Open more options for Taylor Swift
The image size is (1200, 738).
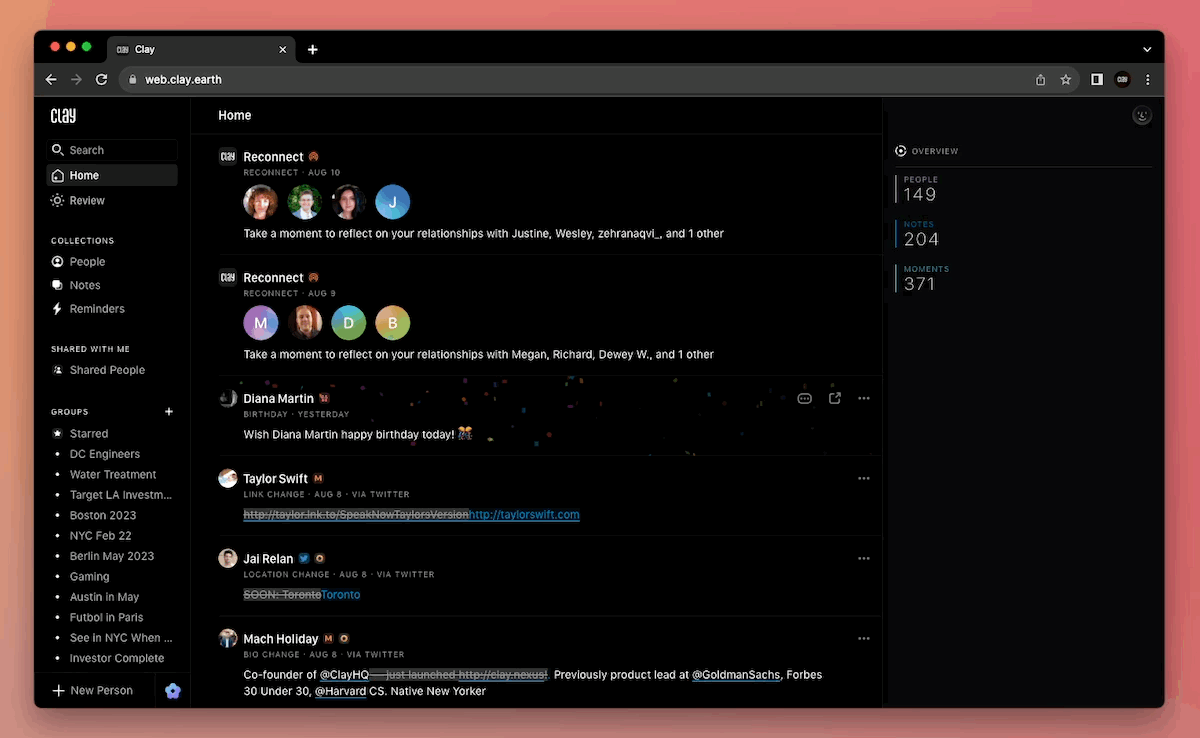click(x=864, y=478)
